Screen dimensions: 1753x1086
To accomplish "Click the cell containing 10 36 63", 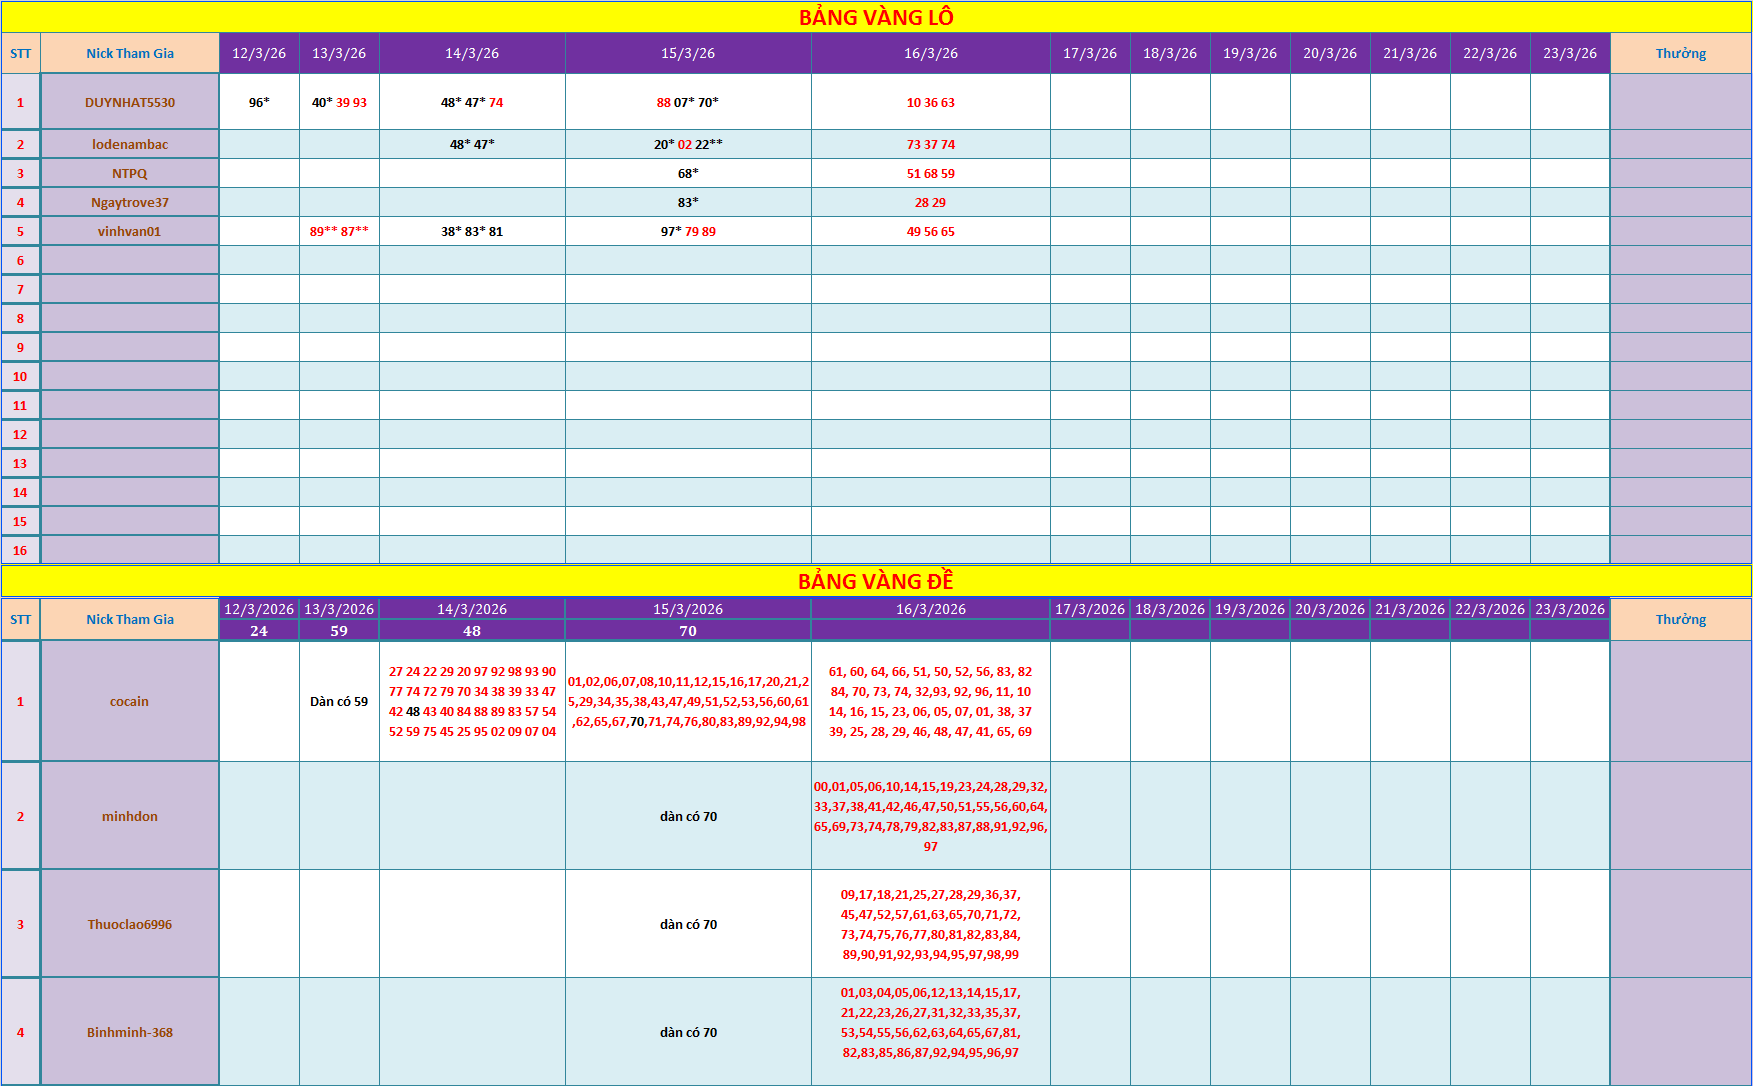I will tap(931, 102).
